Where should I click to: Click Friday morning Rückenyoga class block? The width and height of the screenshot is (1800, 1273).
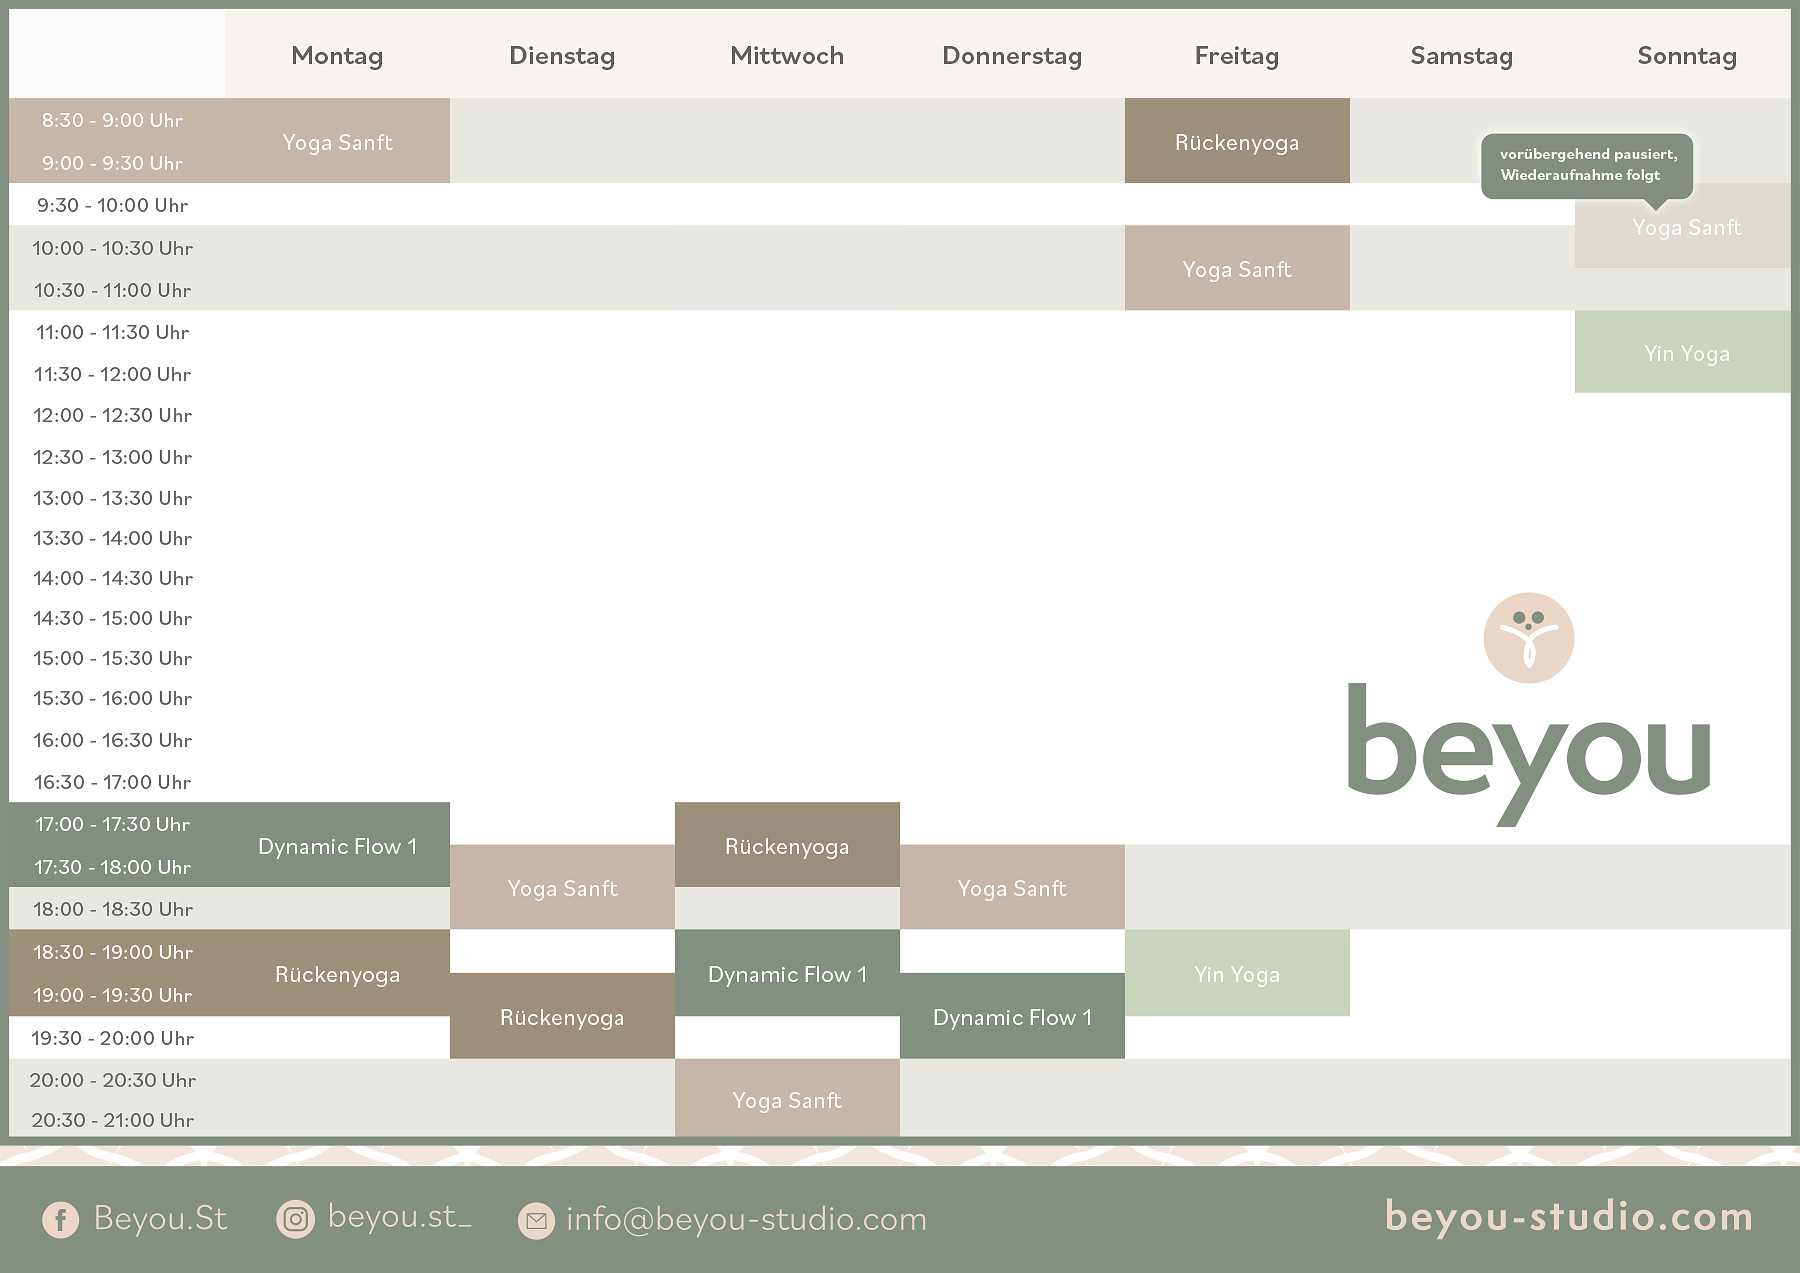[1236, 142]
